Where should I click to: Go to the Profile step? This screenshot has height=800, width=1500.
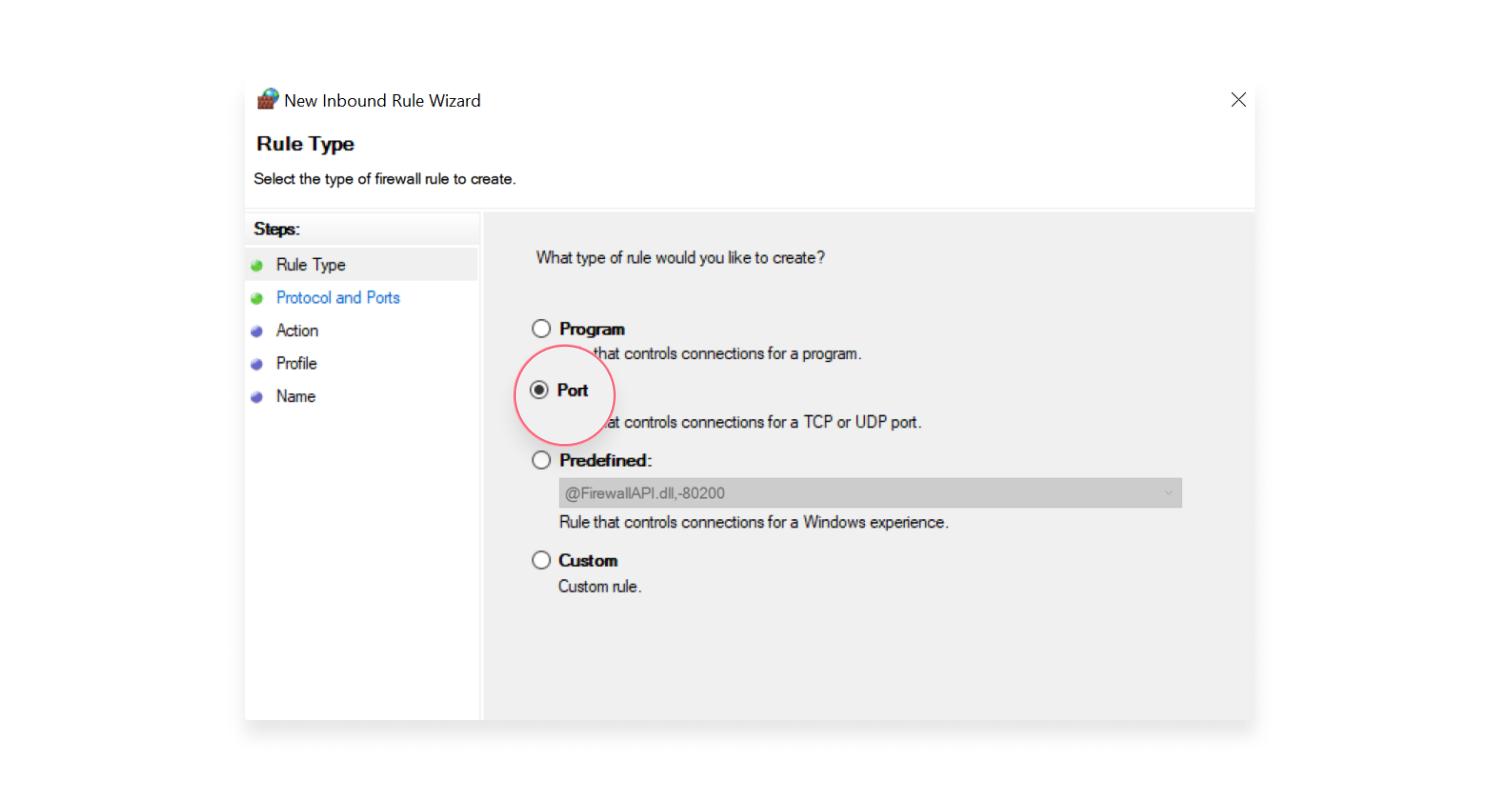[x=296, y=364]
